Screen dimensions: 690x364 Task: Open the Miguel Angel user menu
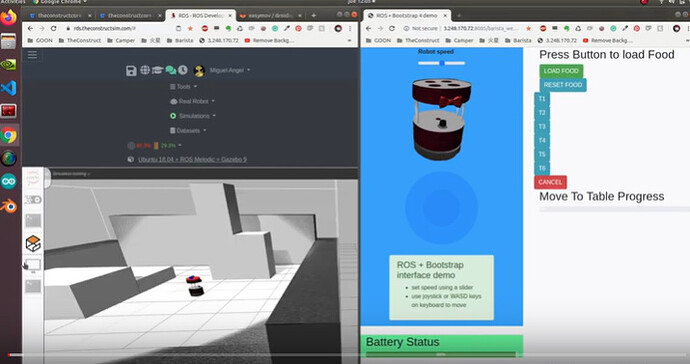229,70
